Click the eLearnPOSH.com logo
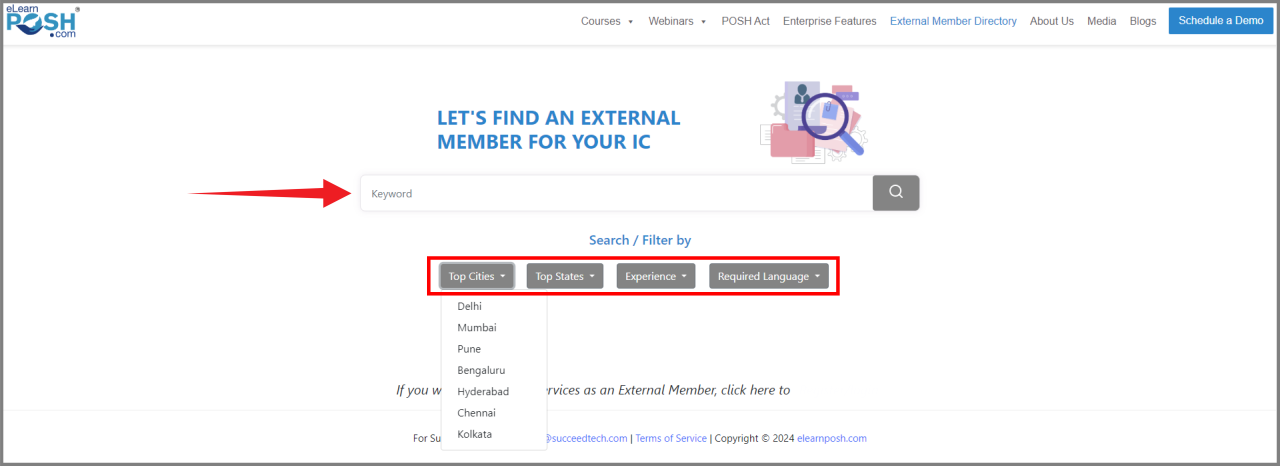1280x466 pixels. pos(42,21)
